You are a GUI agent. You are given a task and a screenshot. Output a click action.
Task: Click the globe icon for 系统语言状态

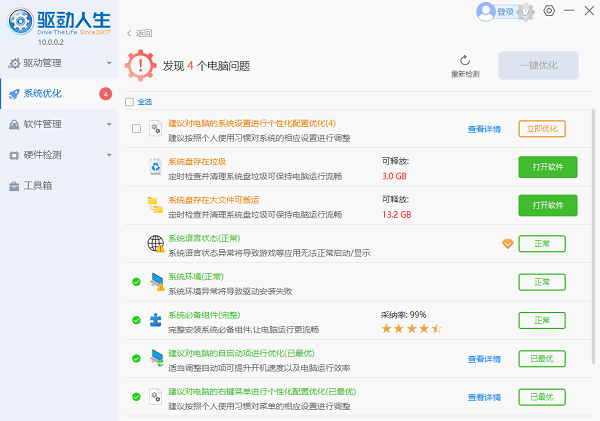[156, 243]
